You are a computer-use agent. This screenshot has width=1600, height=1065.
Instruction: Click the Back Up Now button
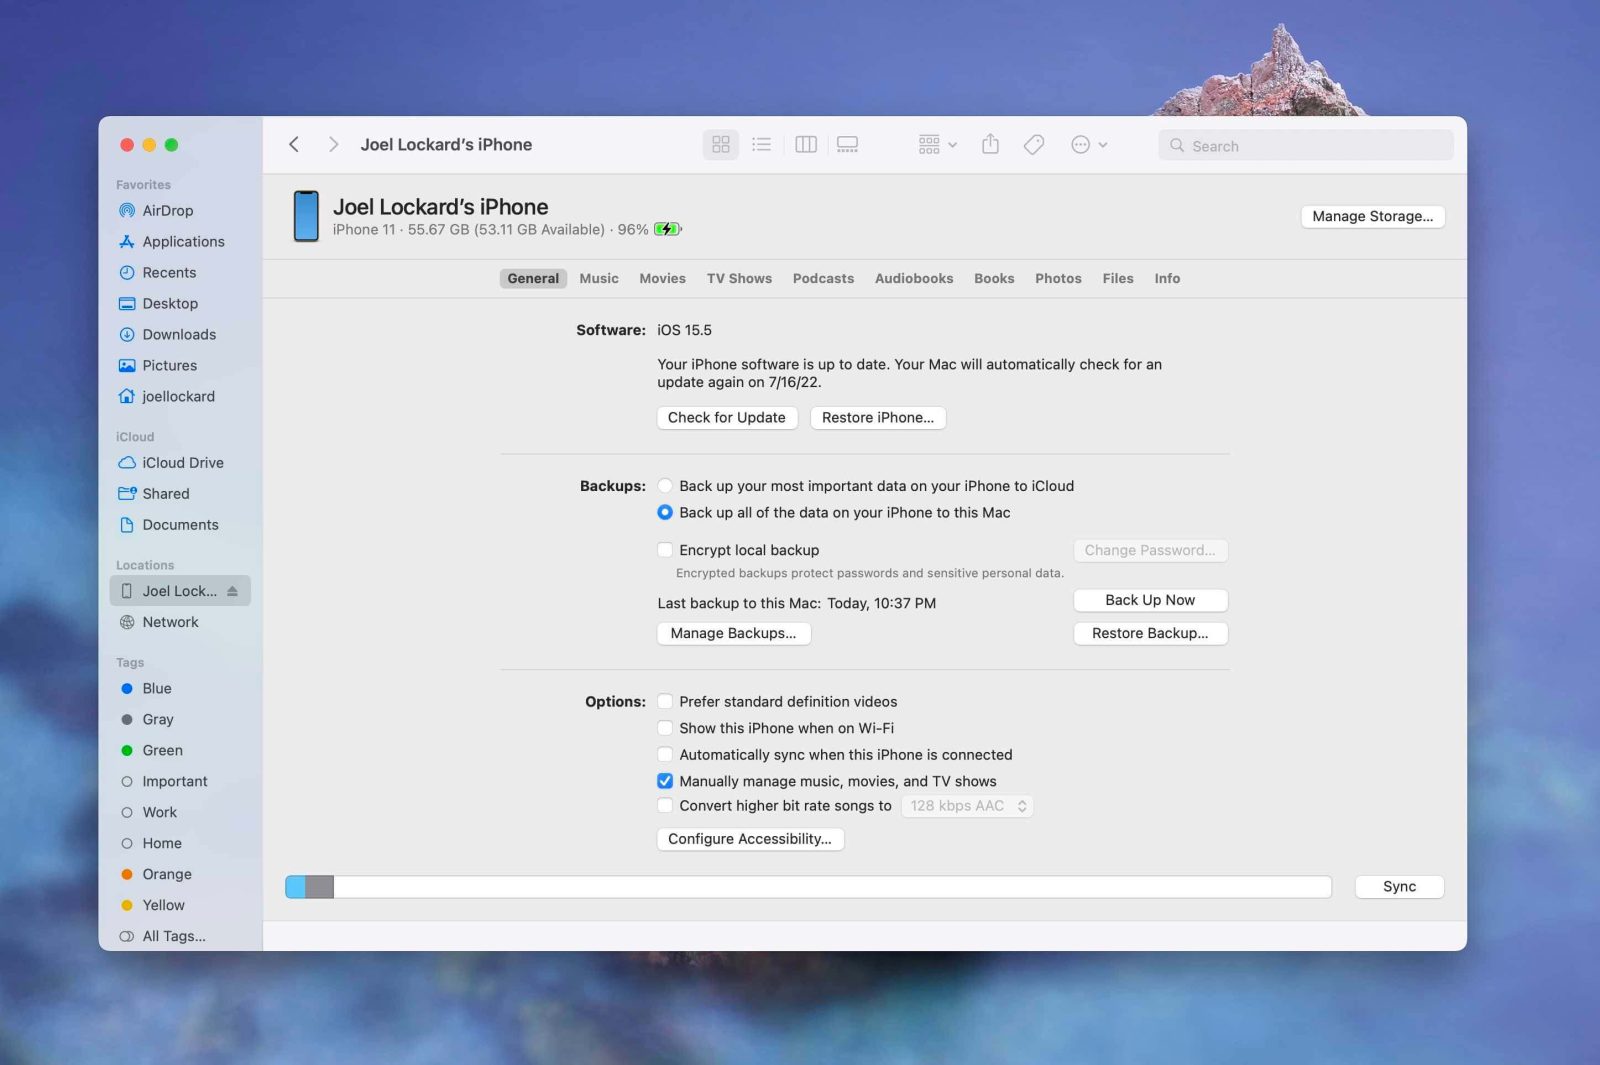tap(1149, 600)
